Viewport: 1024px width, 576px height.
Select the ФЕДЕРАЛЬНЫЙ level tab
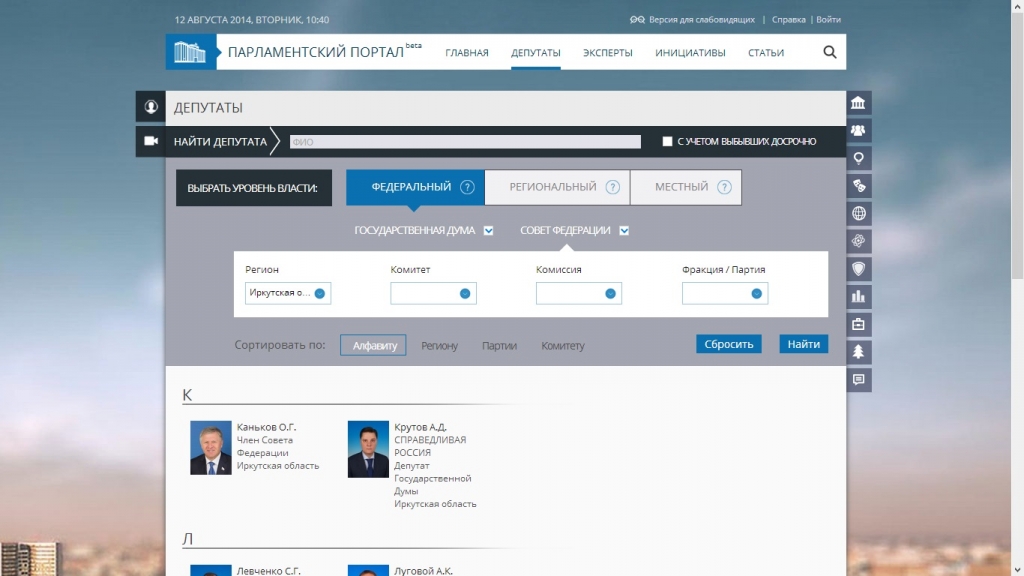coord(415,187)
